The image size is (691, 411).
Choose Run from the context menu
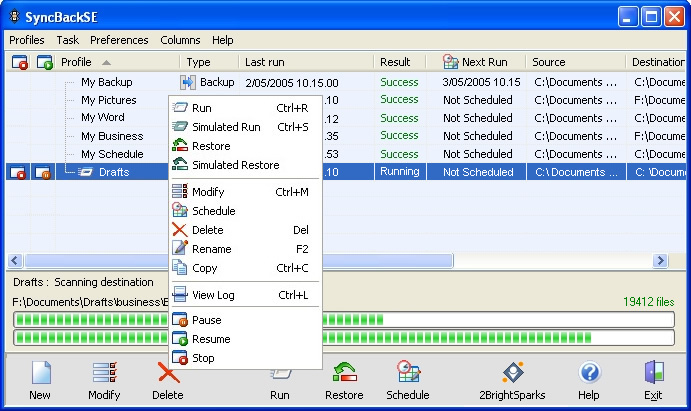[x=245, y=108]
